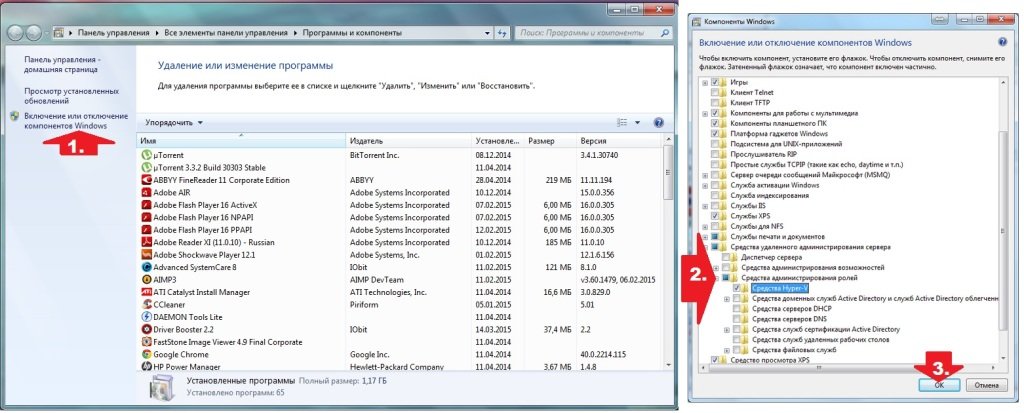The width and height of the screenshot is (1024, 413).
Task: Uncheck Платформа гаджетов Windows checkbox
Action: [x=715, y=133]
